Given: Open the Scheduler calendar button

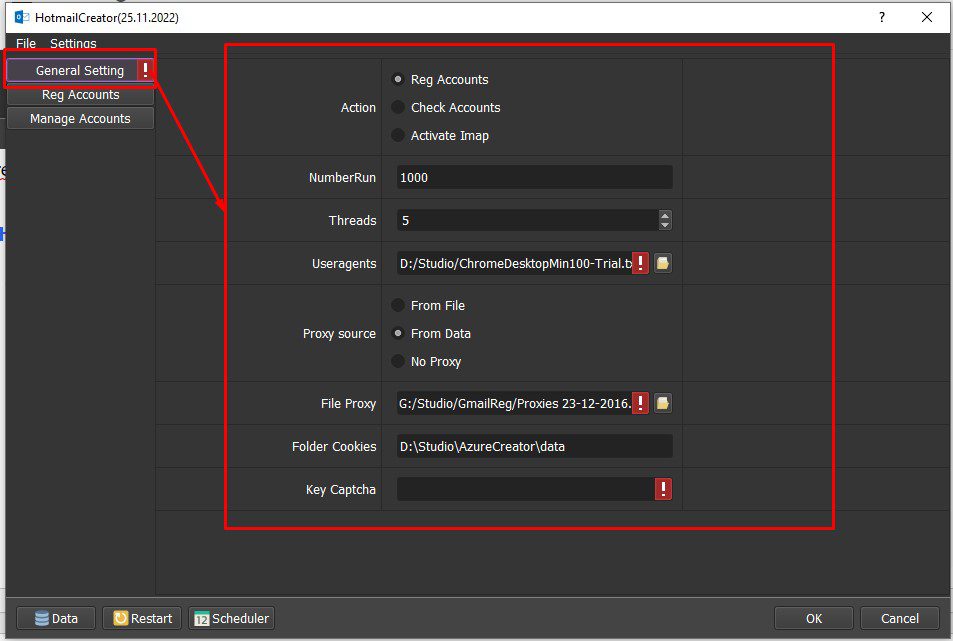Looking at the screenshot, I should 232,618.
